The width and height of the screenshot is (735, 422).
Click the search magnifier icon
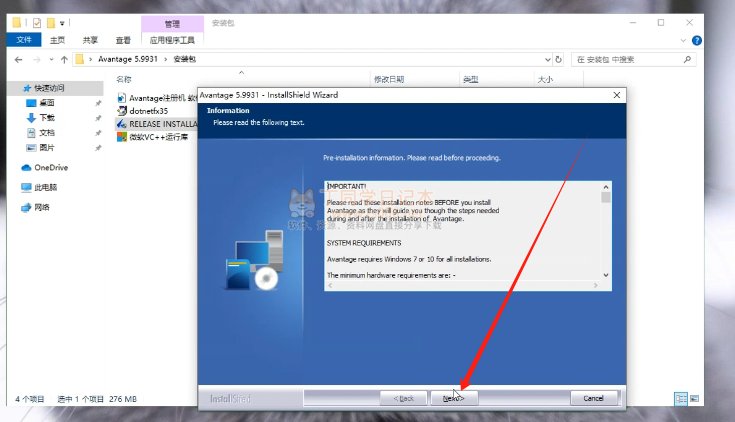pyautogui.click(x=687, y=60)
